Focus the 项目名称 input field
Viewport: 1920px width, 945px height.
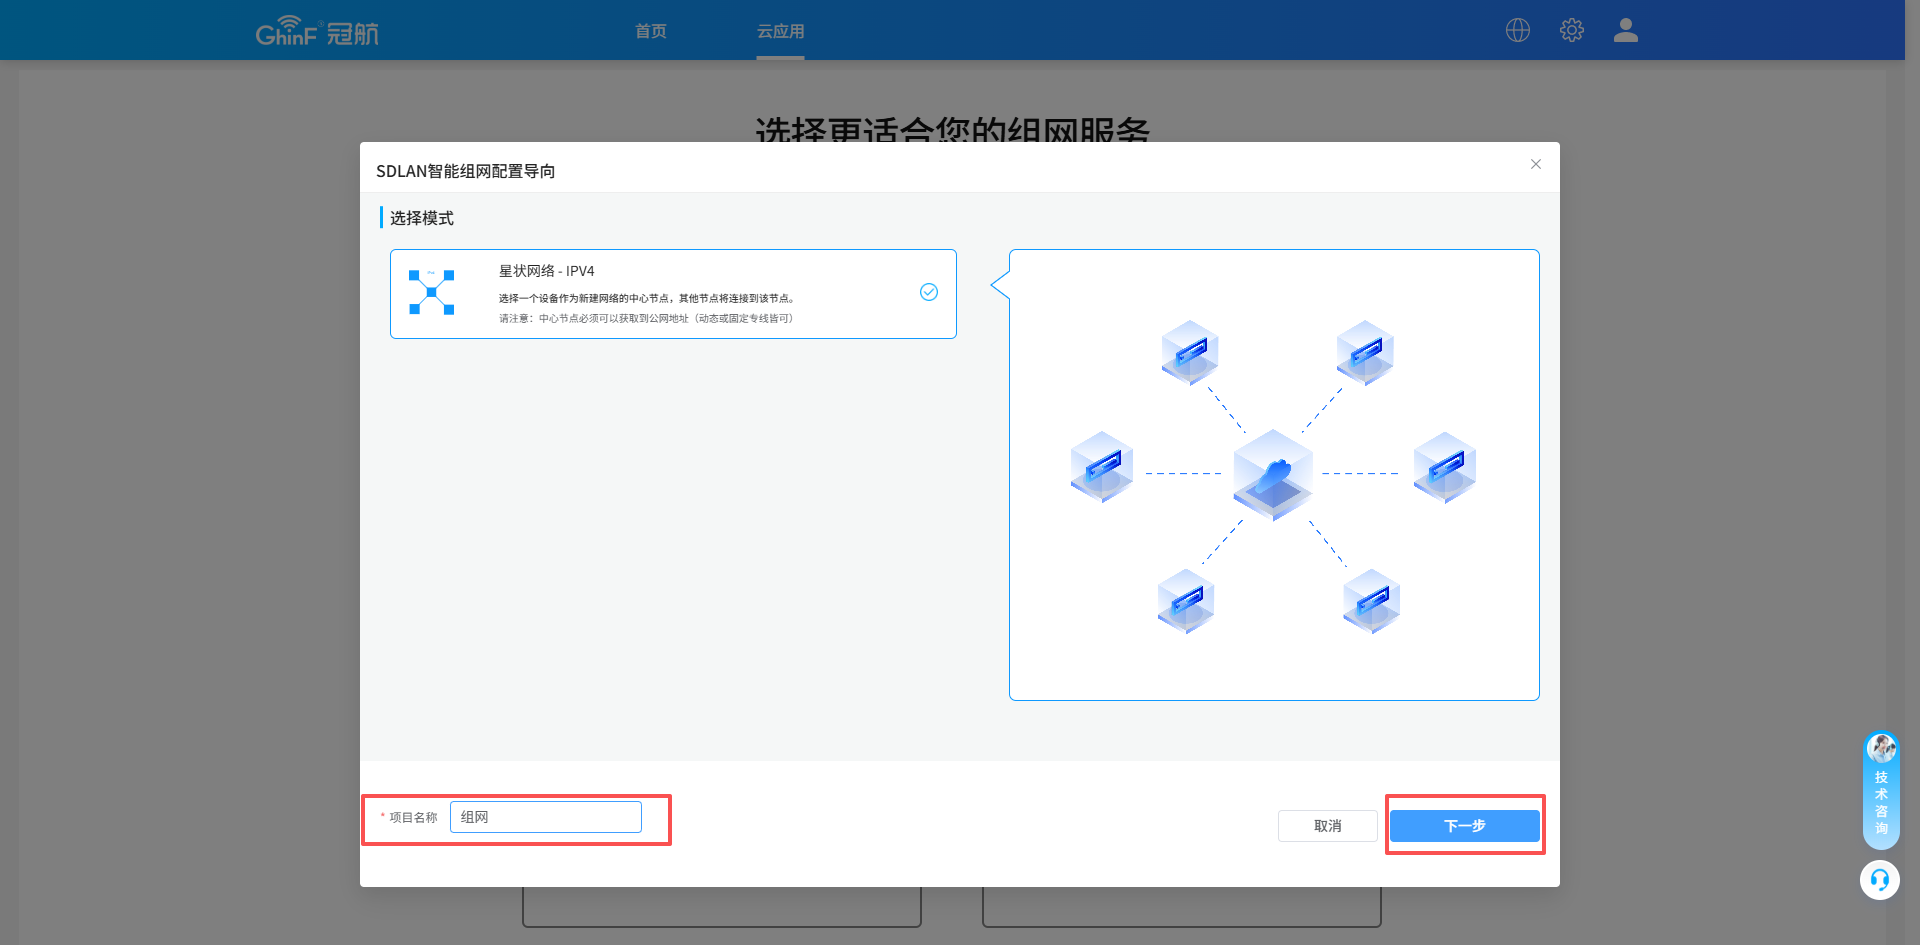pyautogui.click(x=546, y=817)
